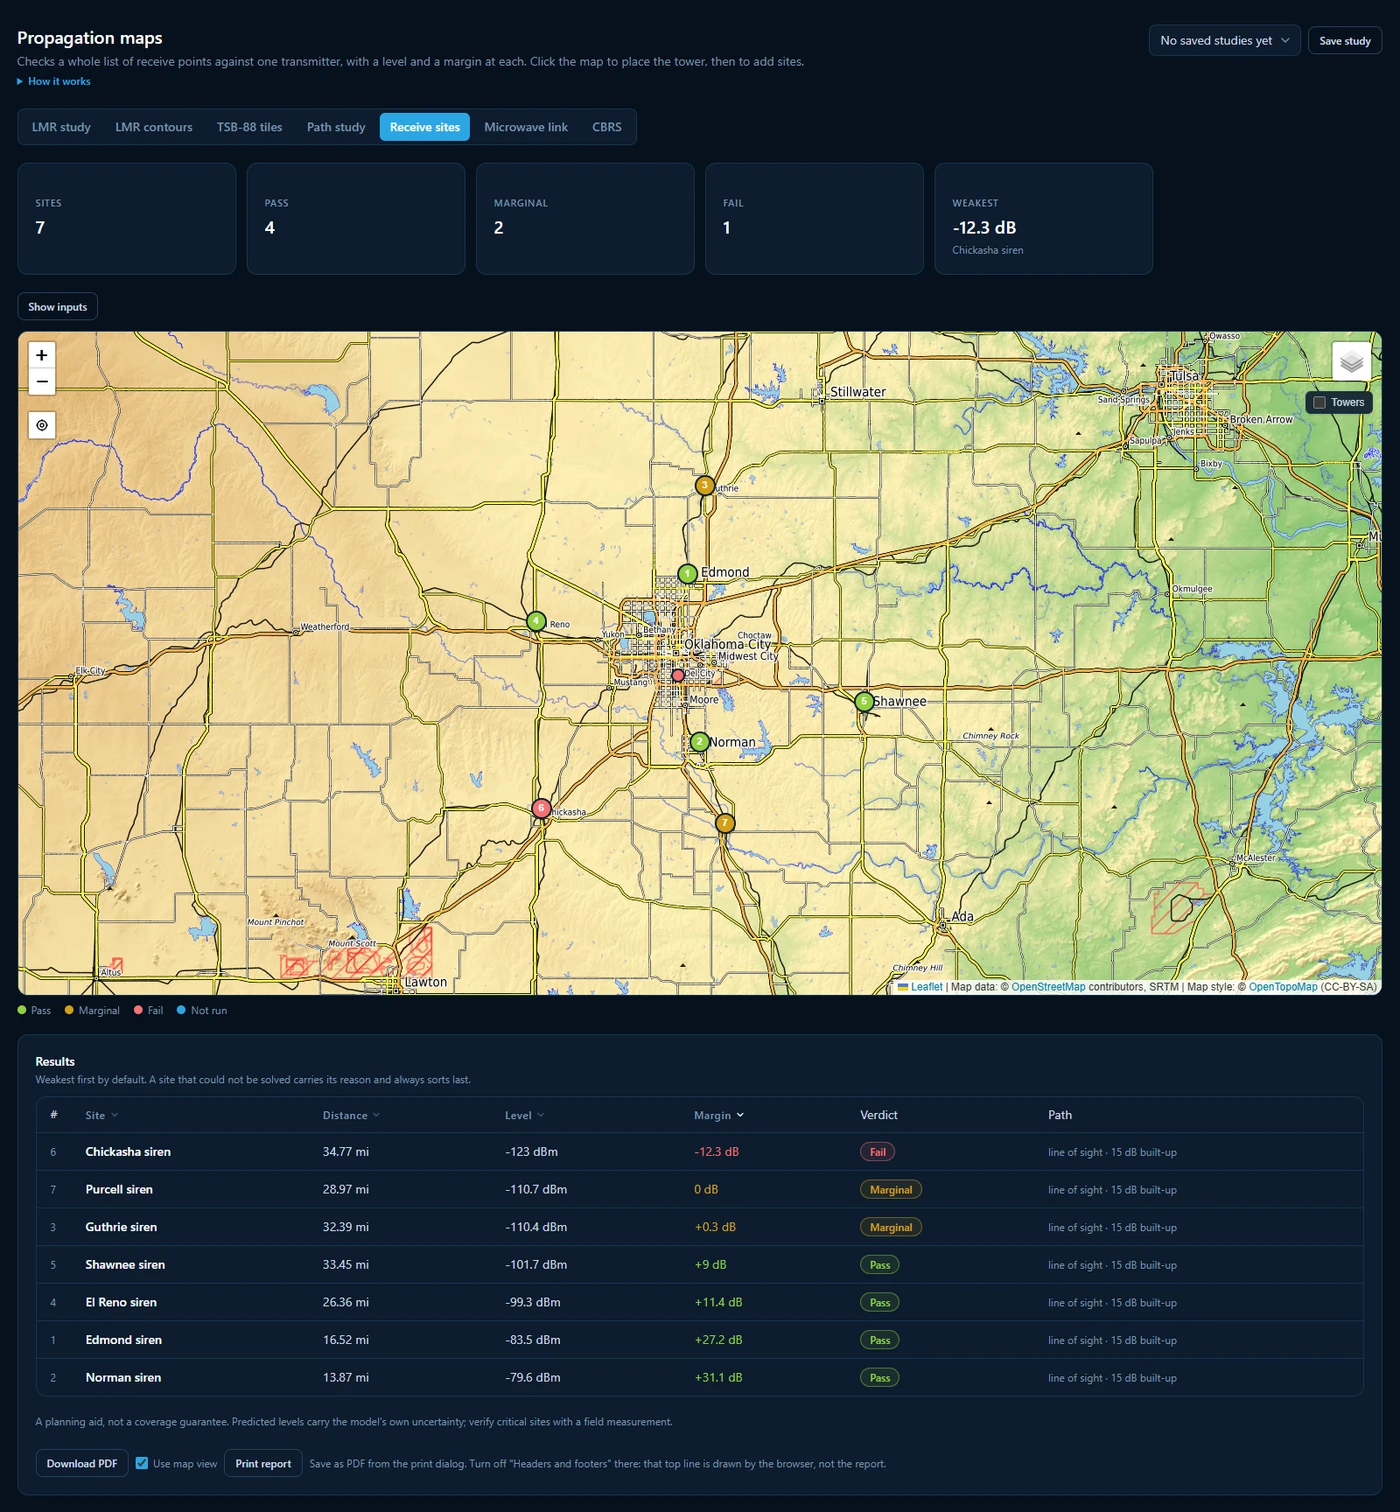The width and height of the screenshot is (1400, 1512).
Task: Zoom out on the map
Action: (x=42, y=382)
